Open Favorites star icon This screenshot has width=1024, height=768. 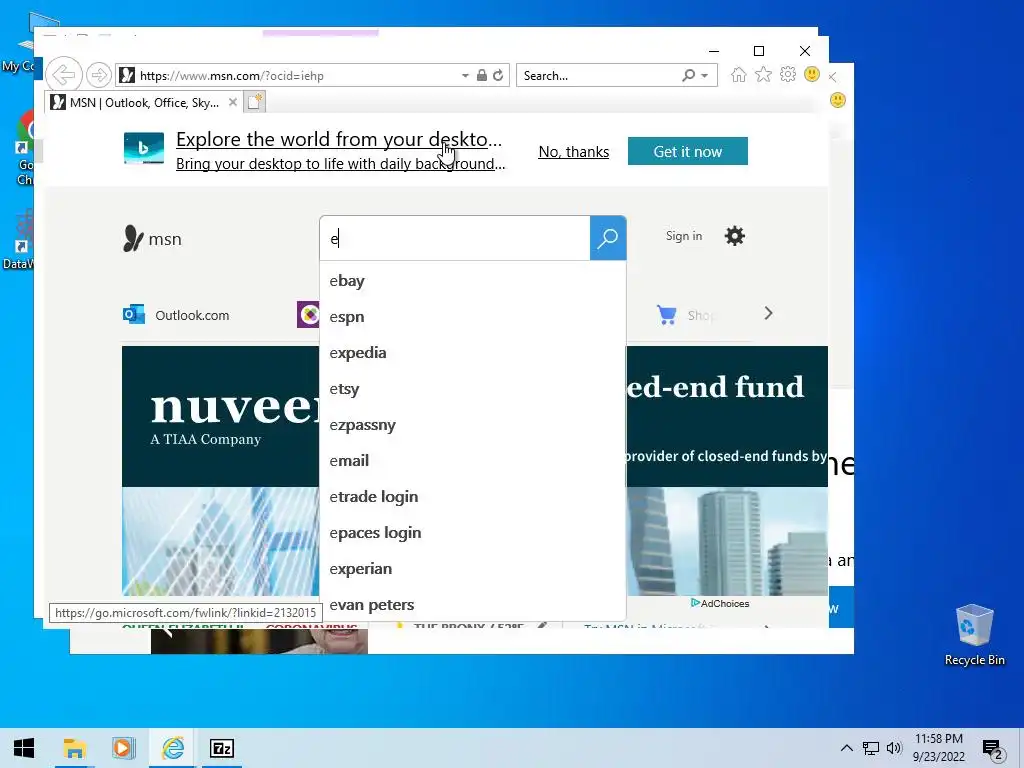pyautogui.click(x=763, y=74)
